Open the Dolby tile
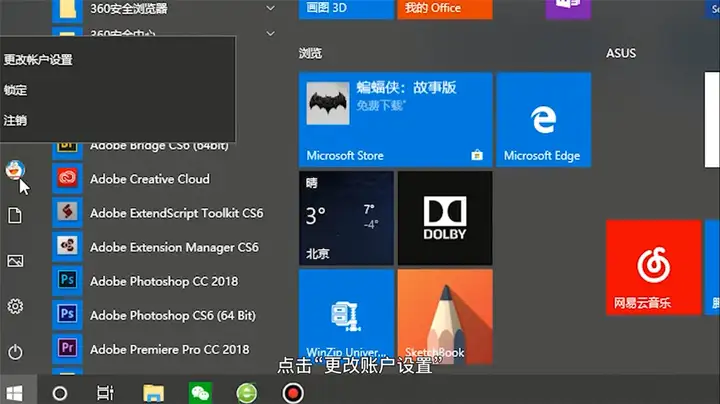 pyautogui.click(x=445, y=218)
